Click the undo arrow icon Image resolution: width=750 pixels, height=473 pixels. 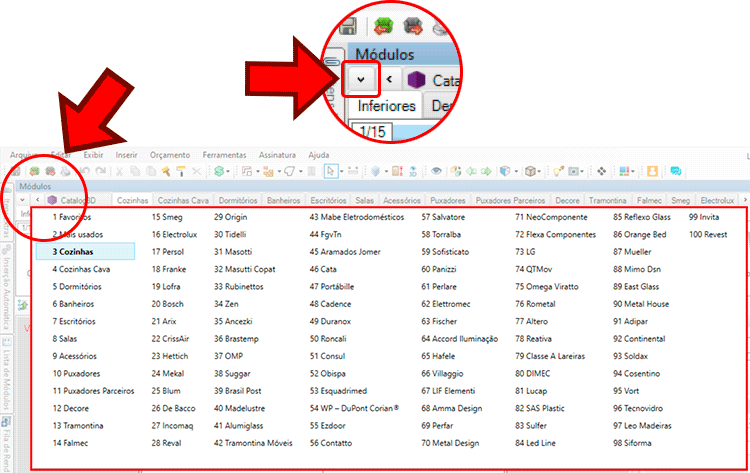tap(84, 171)
